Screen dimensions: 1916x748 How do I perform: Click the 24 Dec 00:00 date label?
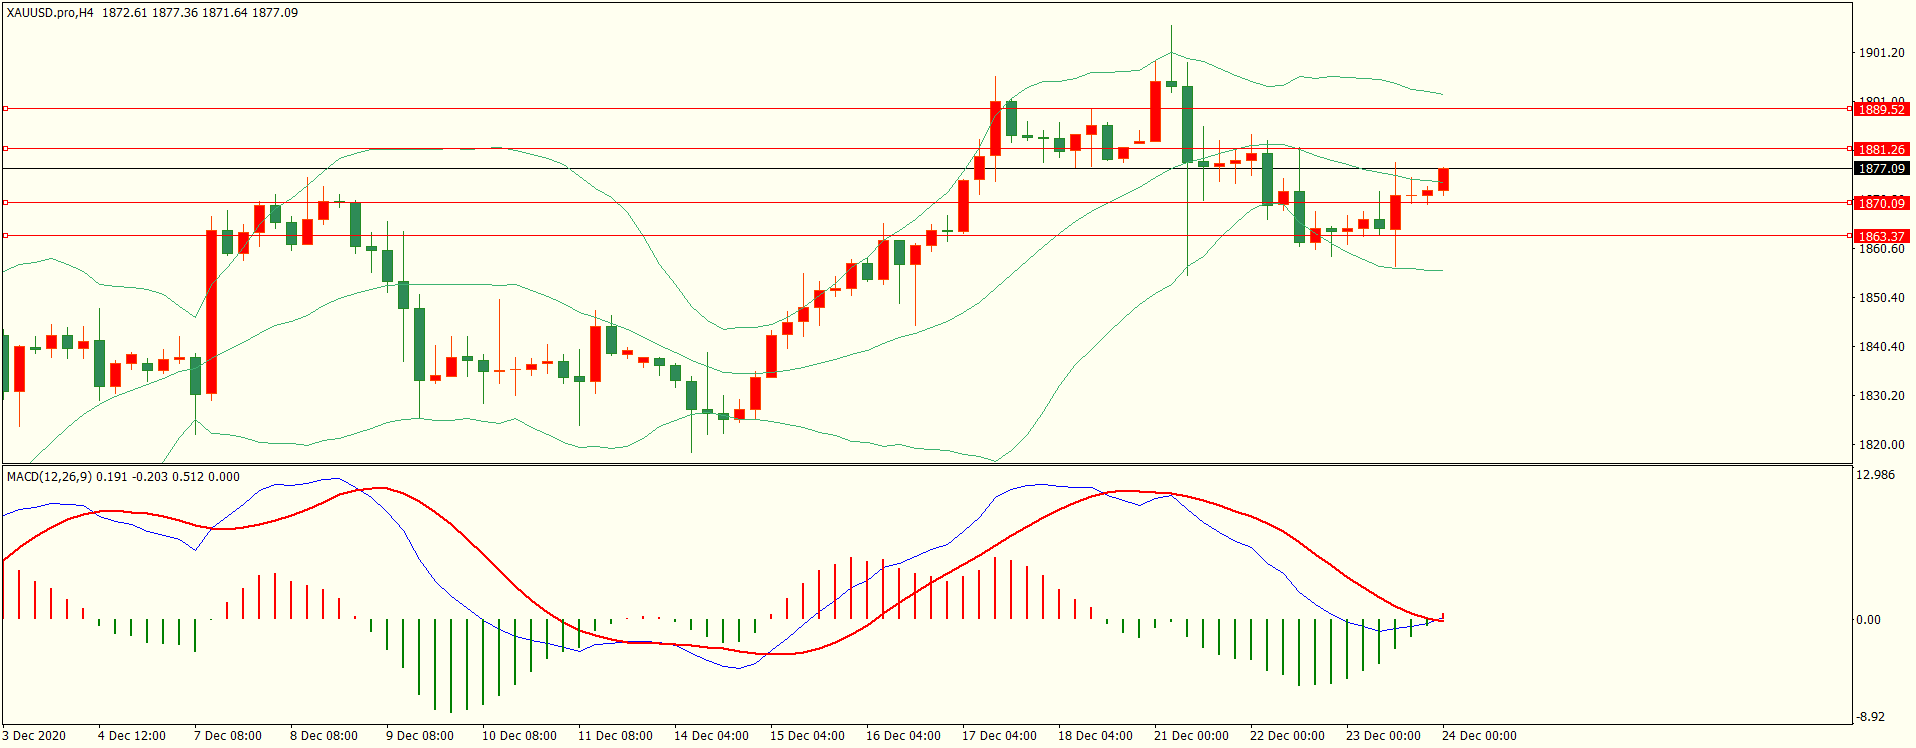pyautogui.click(x=1478, y=736)
